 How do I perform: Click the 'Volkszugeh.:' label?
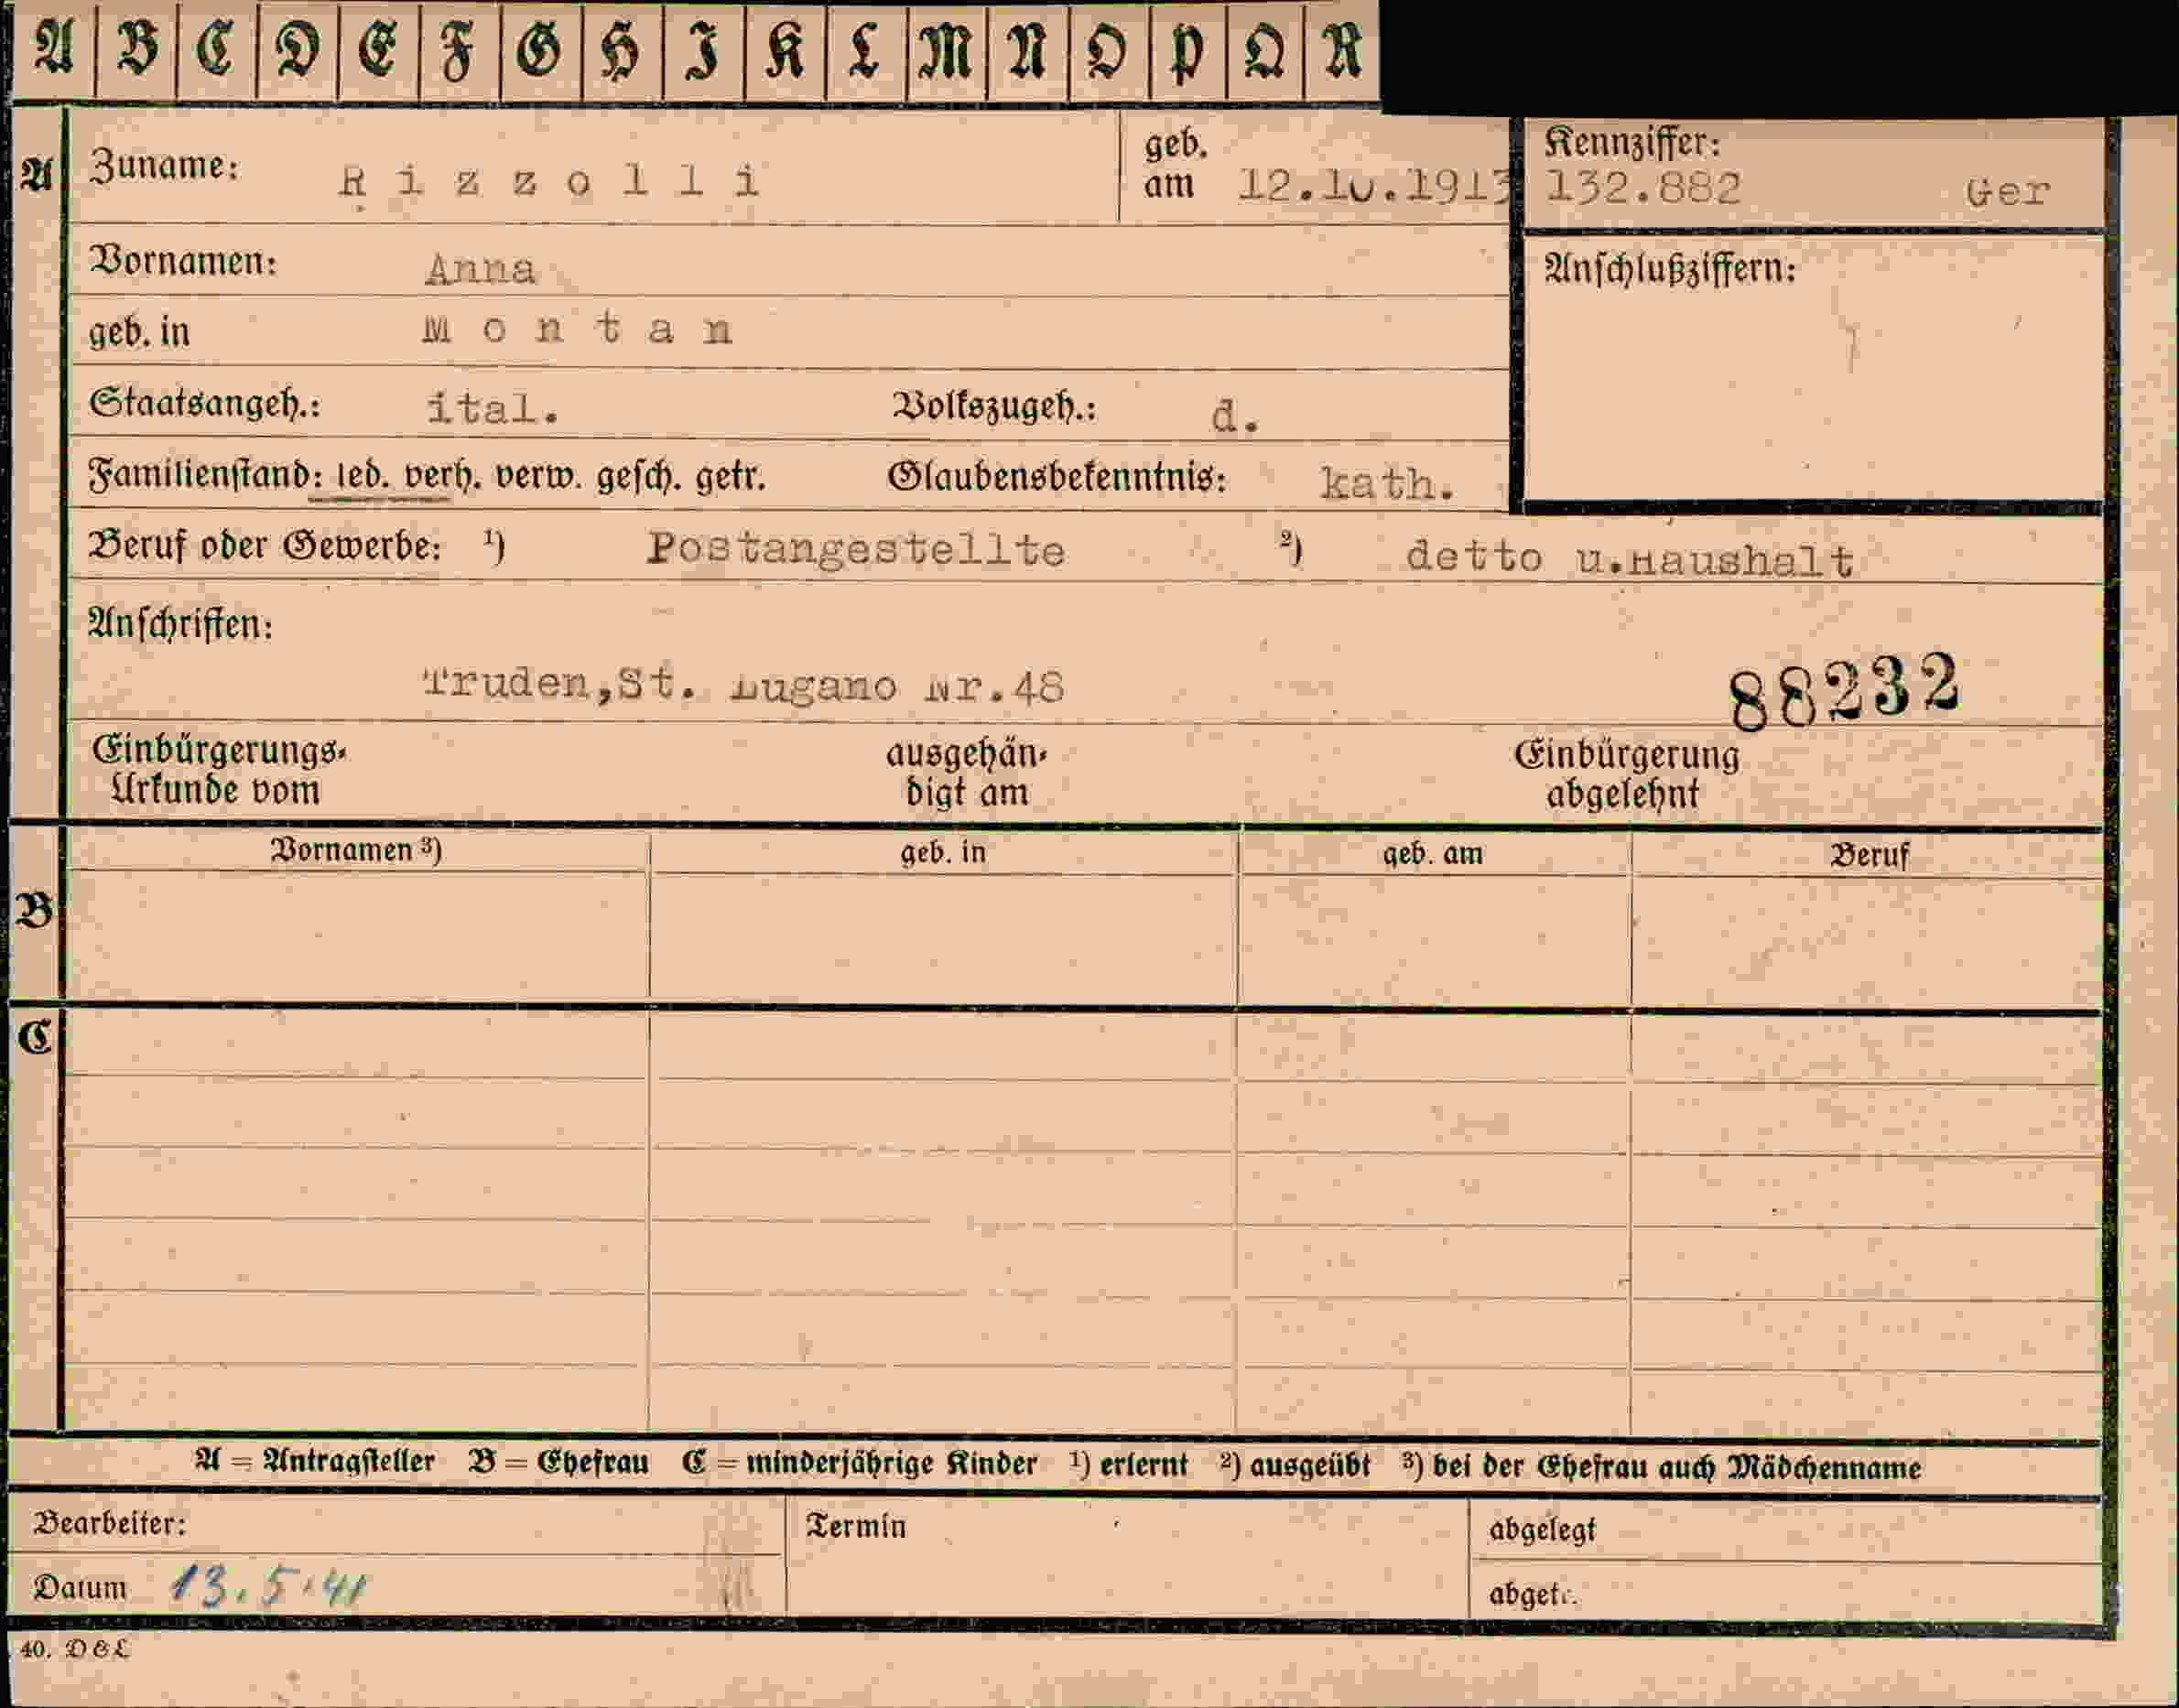(994, 408)
